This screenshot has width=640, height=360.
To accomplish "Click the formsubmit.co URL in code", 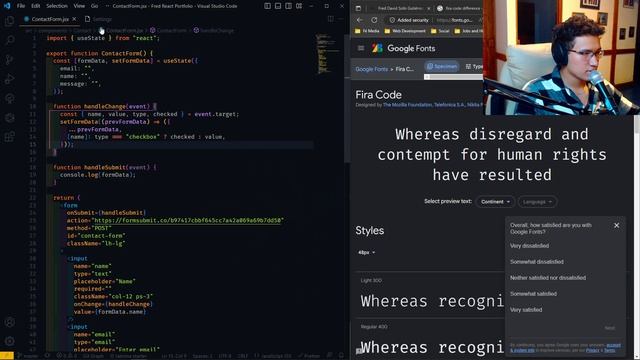I will [x=187, y=220].
